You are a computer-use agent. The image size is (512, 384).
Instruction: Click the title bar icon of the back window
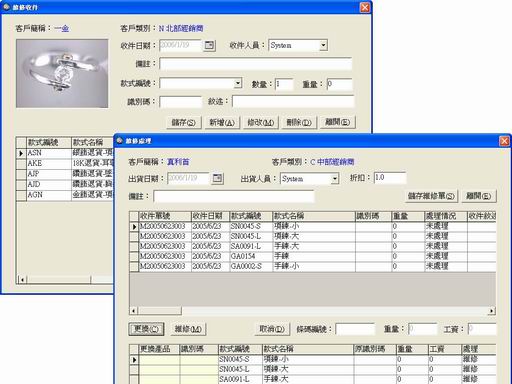(6, 7)
